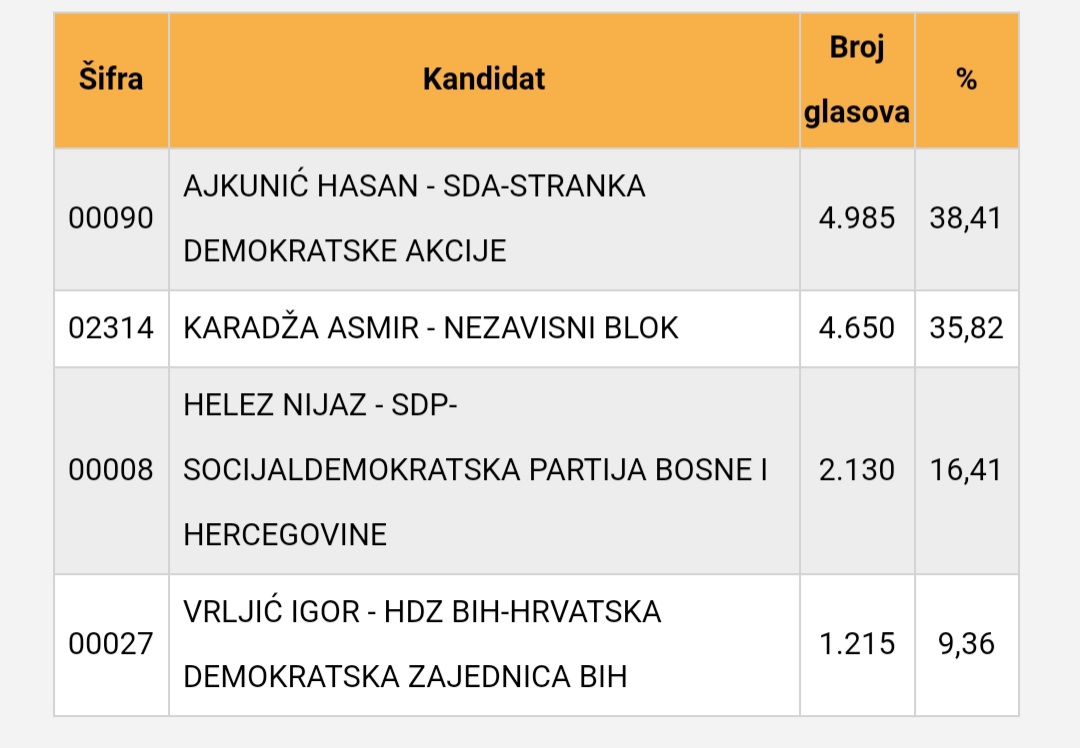Click the 9,36 percentage cell
The height and width of the screenshot is (748, 1080).
[x=966, y=644]
